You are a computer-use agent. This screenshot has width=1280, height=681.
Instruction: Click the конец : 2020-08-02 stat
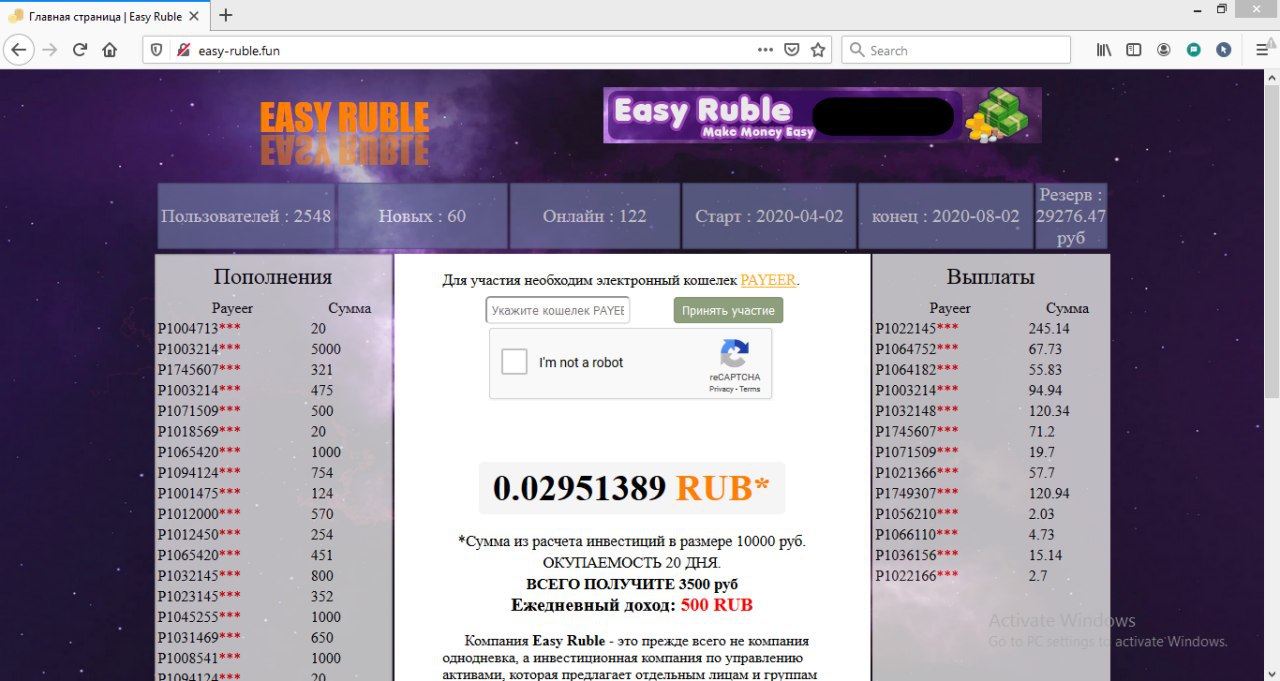[945, 216]
